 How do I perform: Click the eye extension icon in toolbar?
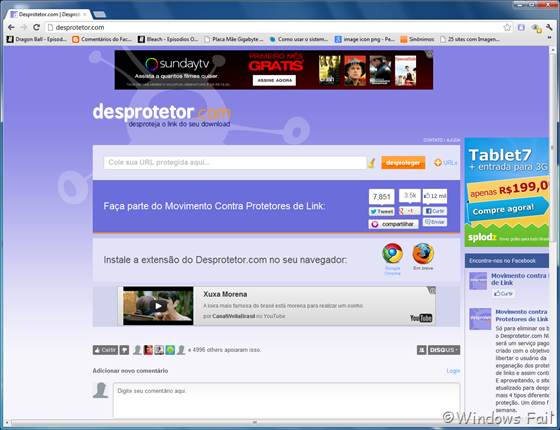click(536, 28)
